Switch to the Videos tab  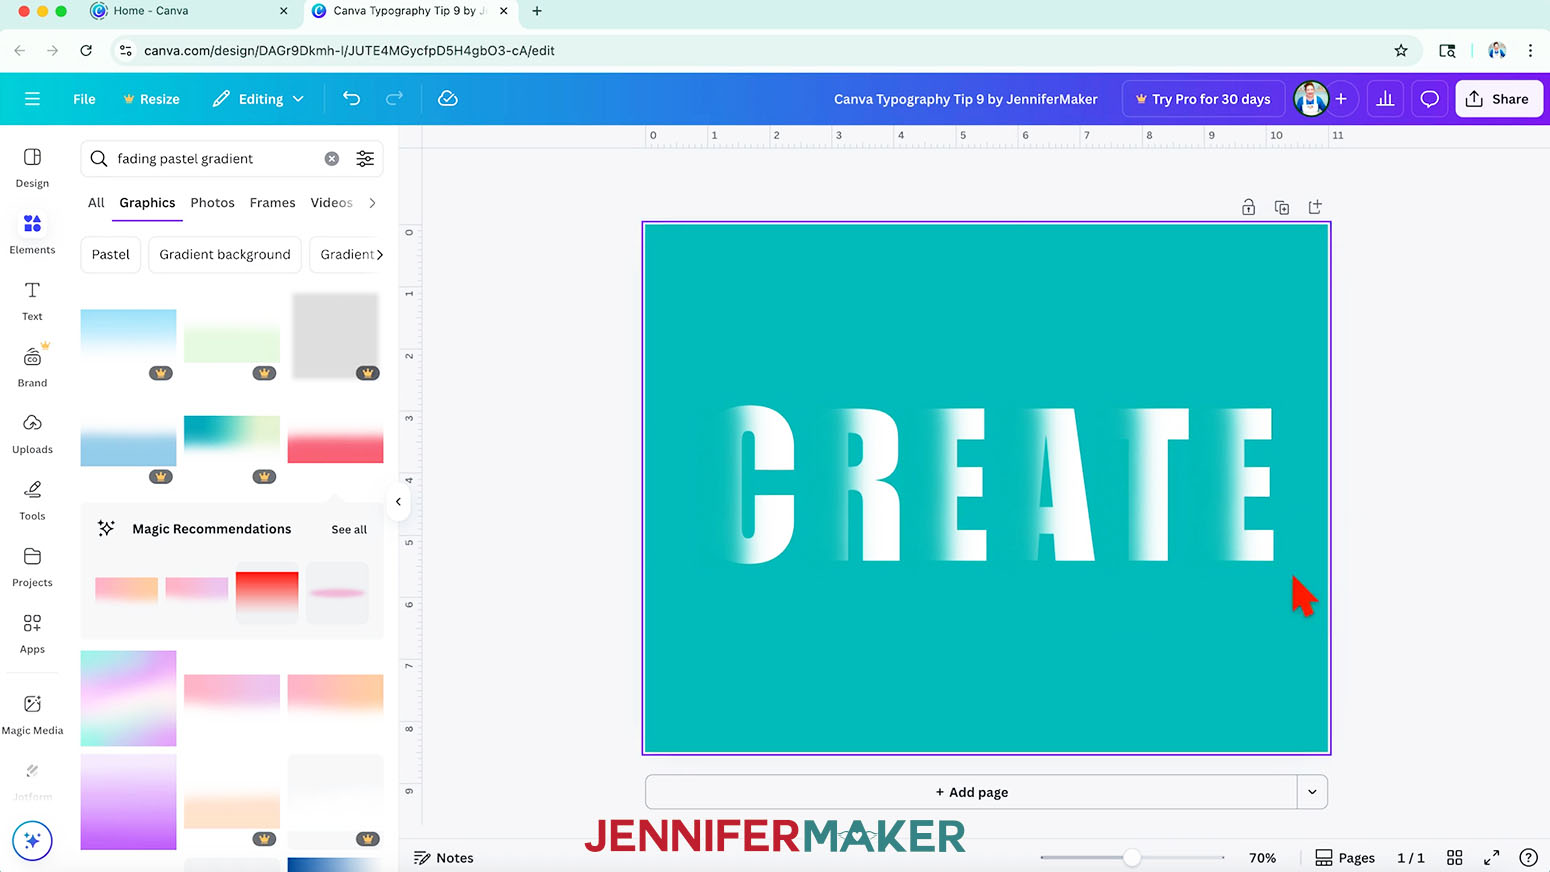tap(331, 203)
